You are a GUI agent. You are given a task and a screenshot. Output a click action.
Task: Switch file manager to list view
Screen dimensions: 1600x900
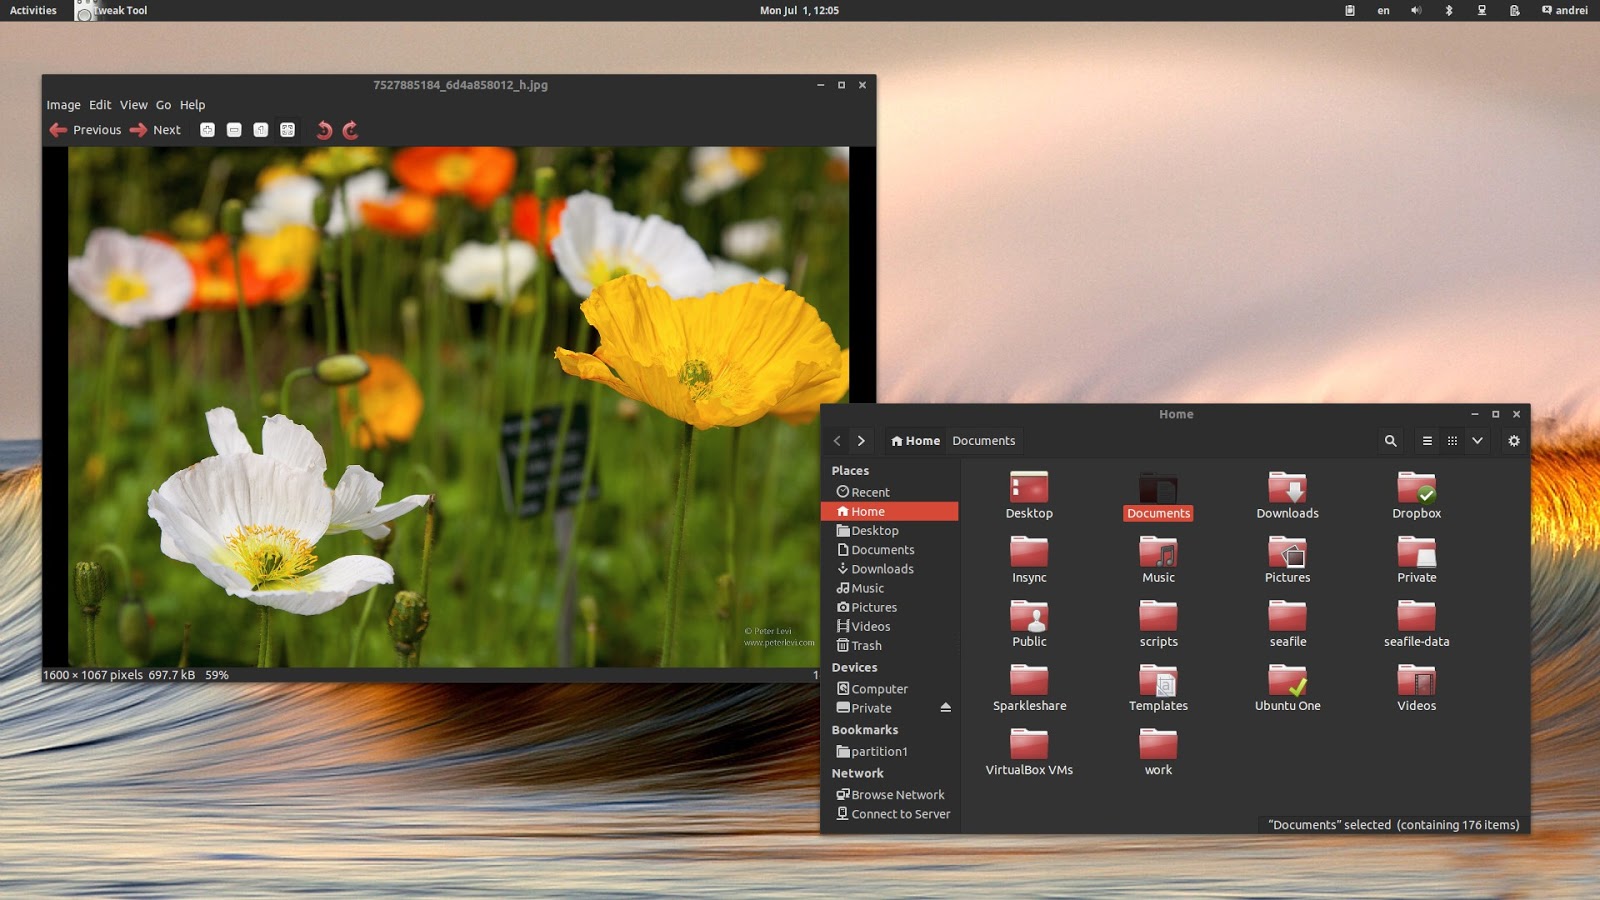tap(1427, 440)
